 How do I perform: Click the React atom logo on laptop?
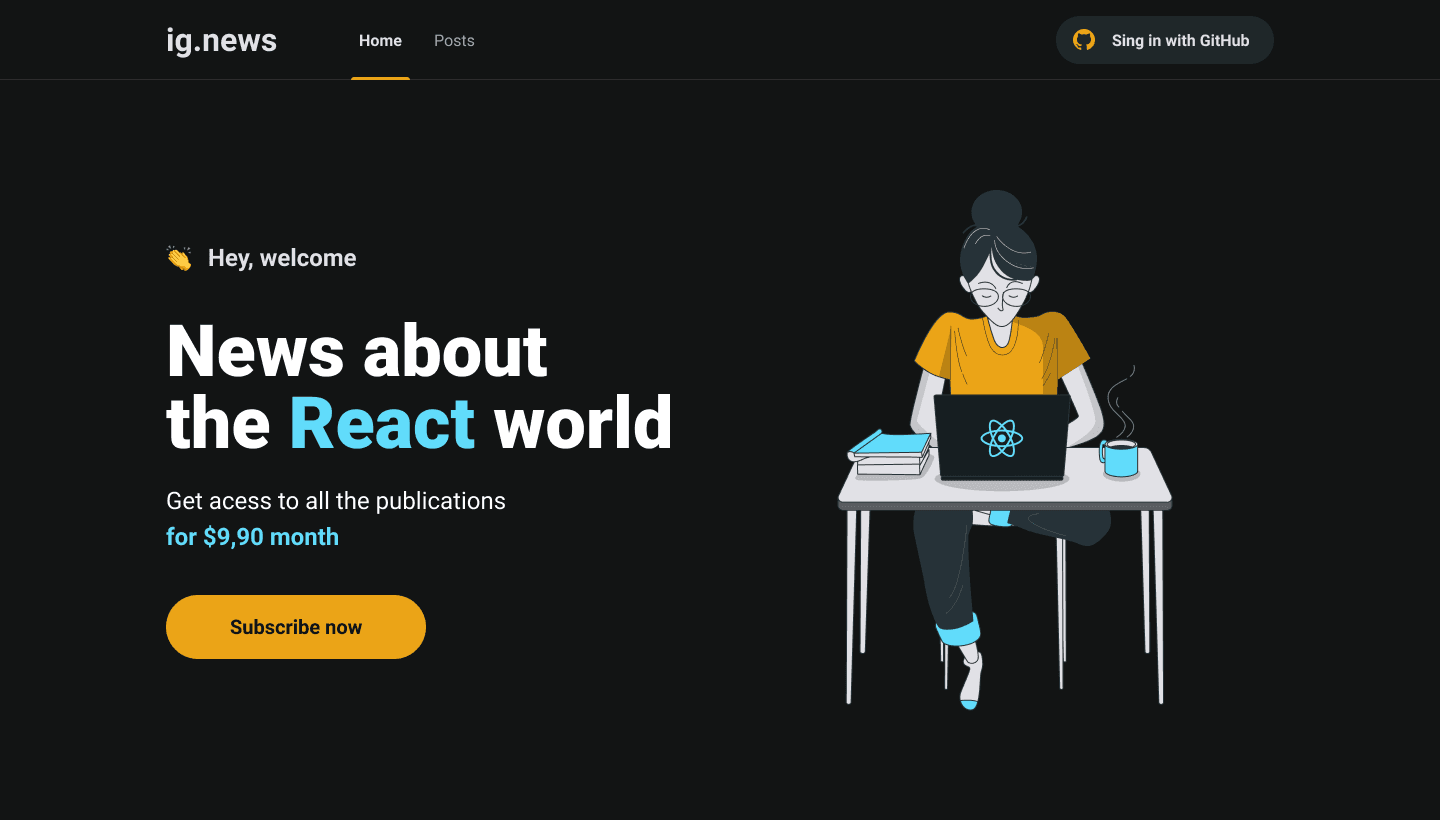click(x=1000, y=438)
